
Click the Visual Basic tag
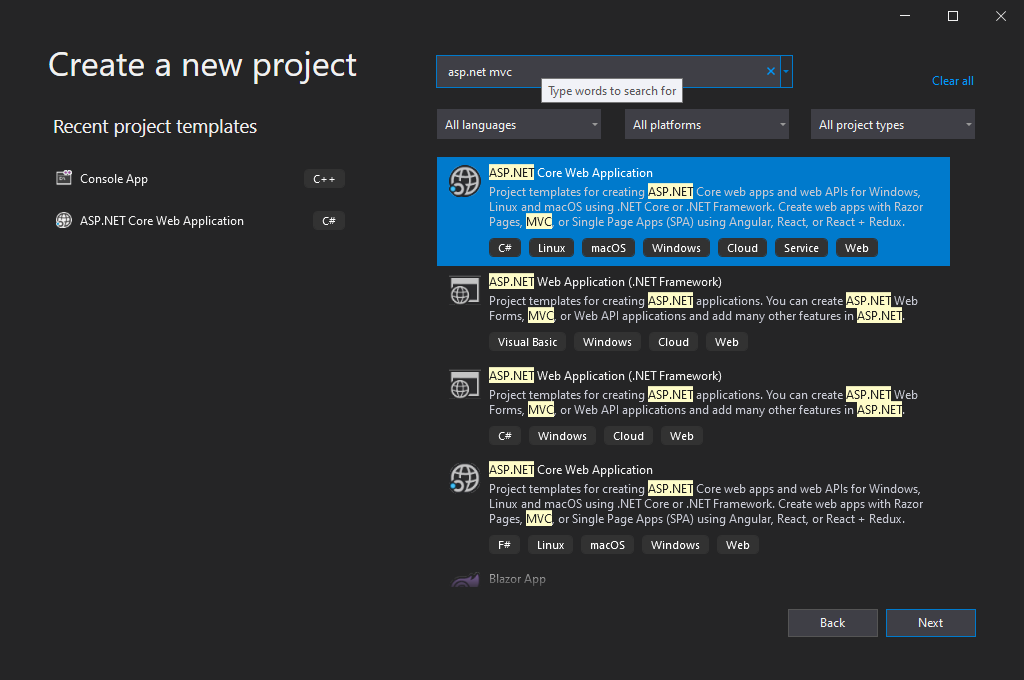[528, 342]
